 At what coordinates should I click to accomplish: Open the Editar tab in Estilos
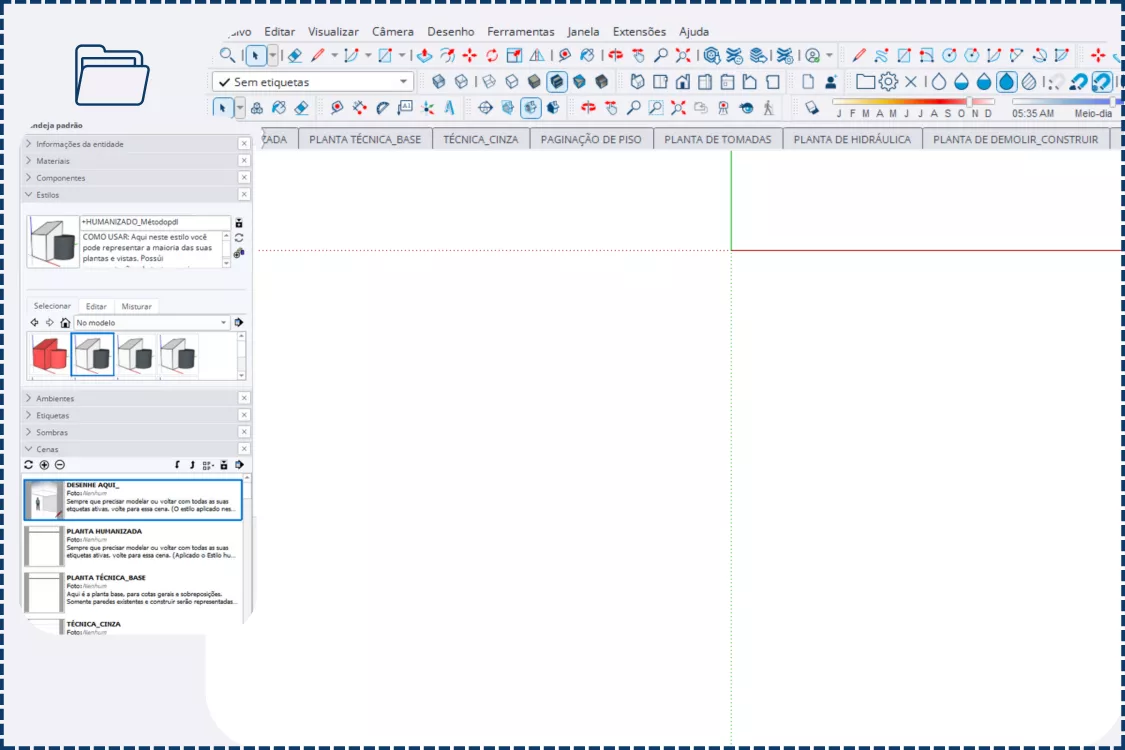(96, 306)
